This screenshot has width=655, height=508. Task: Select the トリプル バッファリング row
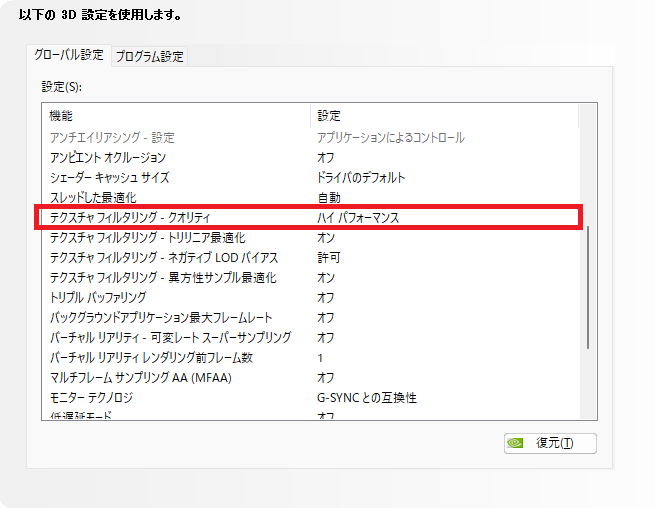311,298
